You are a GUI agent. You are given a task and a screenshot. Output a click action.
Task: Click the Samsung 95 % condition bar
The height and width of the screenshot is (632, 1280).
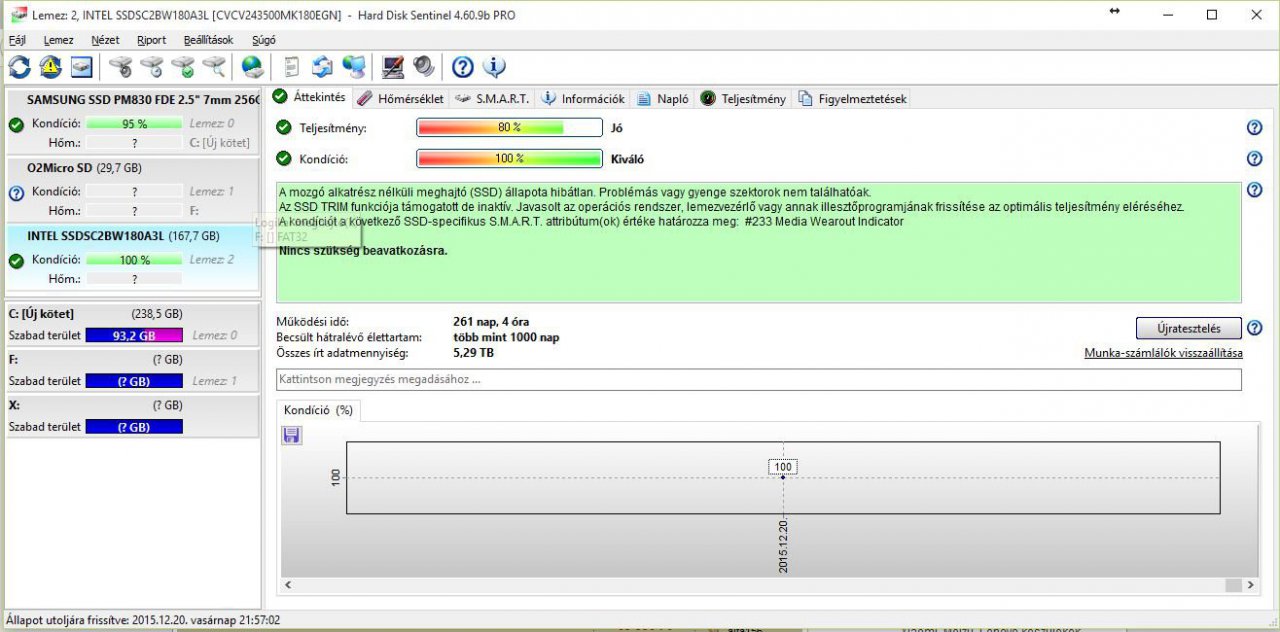pyautogui.click(x=134, y=124)
